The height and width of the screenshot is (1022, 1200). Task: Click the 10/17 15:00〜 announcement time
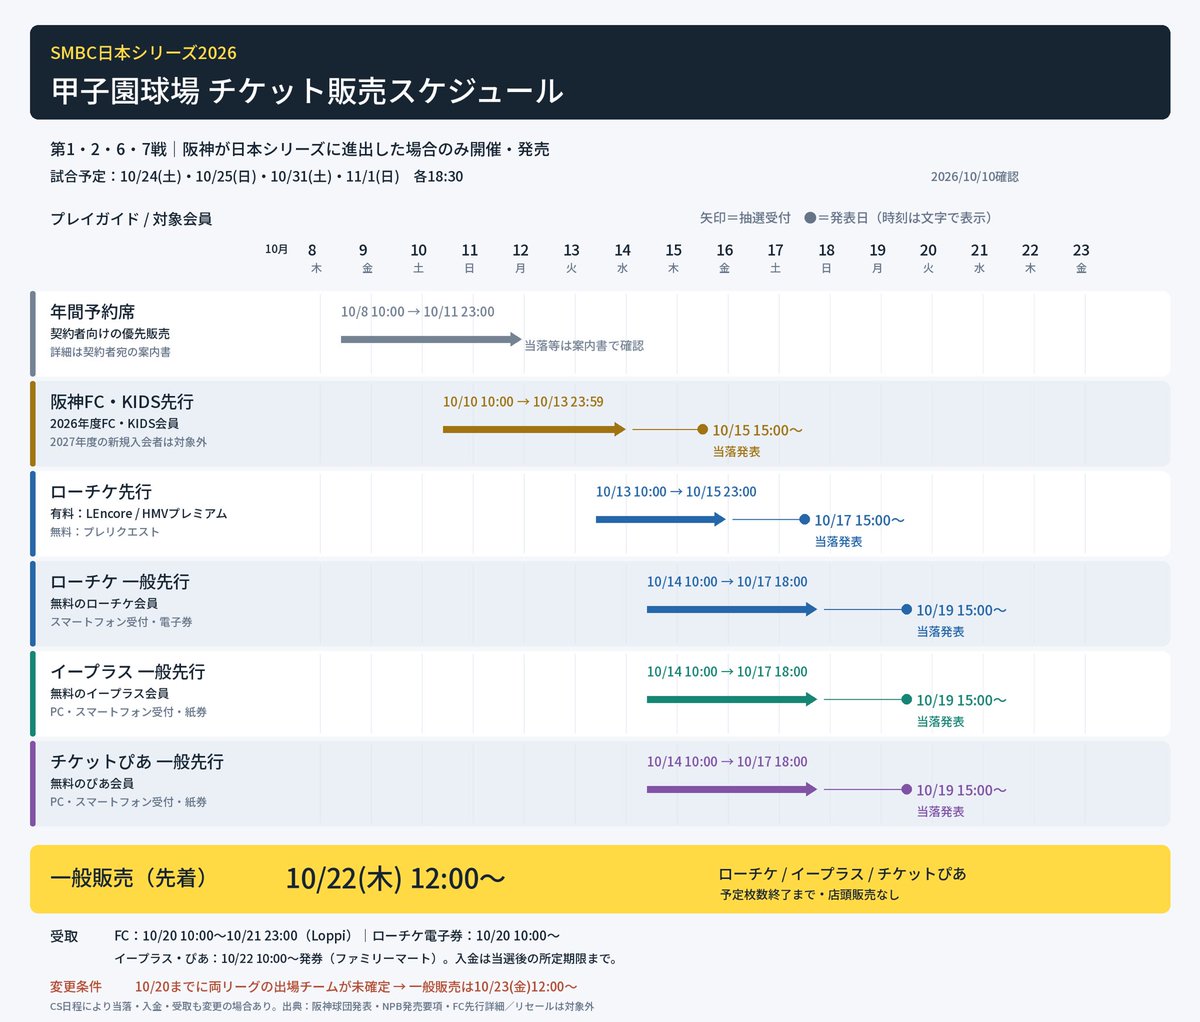(859, 520)
